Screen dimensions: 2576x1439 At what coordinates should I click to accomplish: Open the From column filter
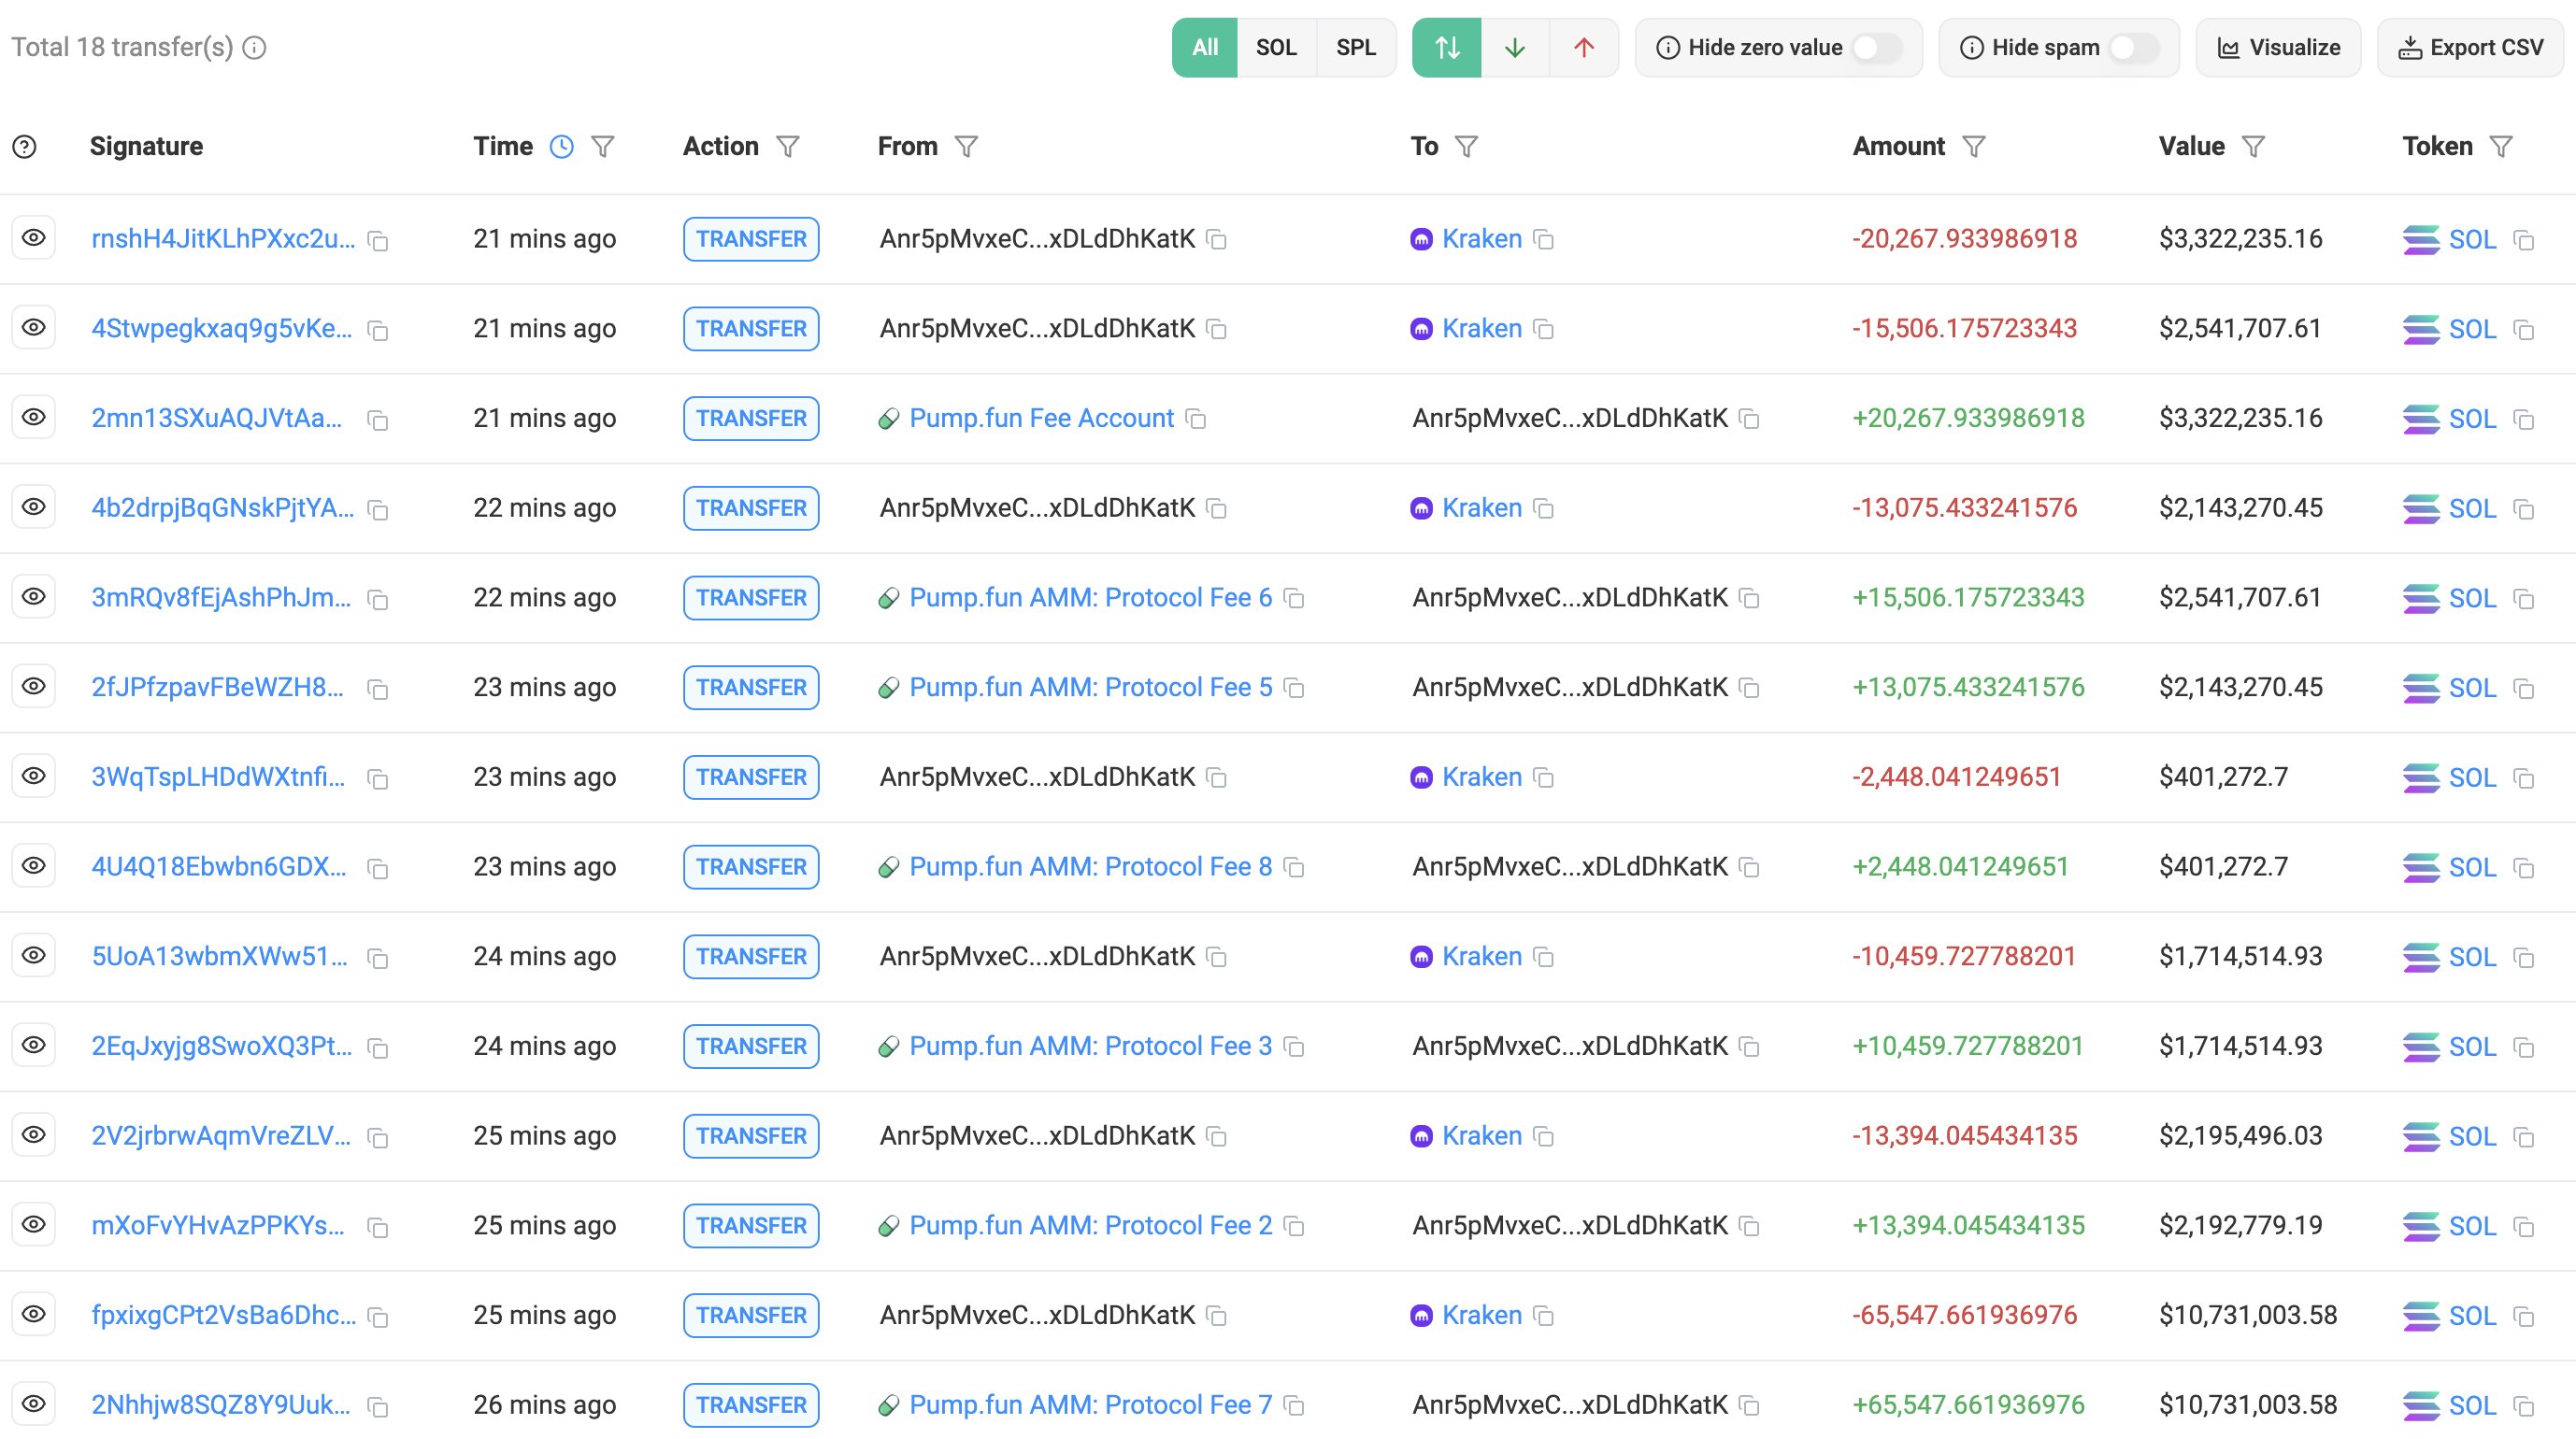click(966, 147)
